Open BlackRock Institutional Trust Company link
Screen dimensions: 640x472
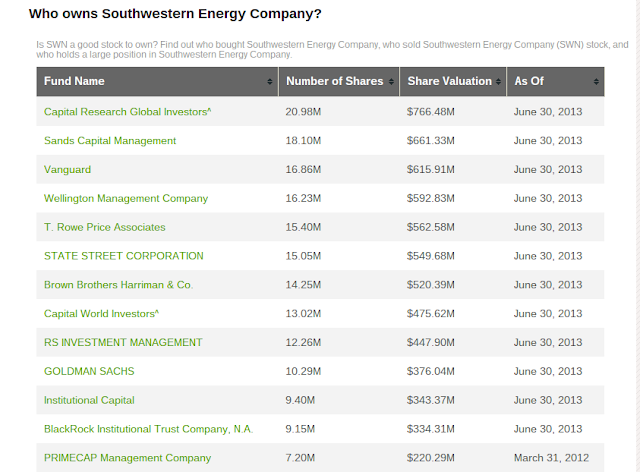[x=148, y=429]
